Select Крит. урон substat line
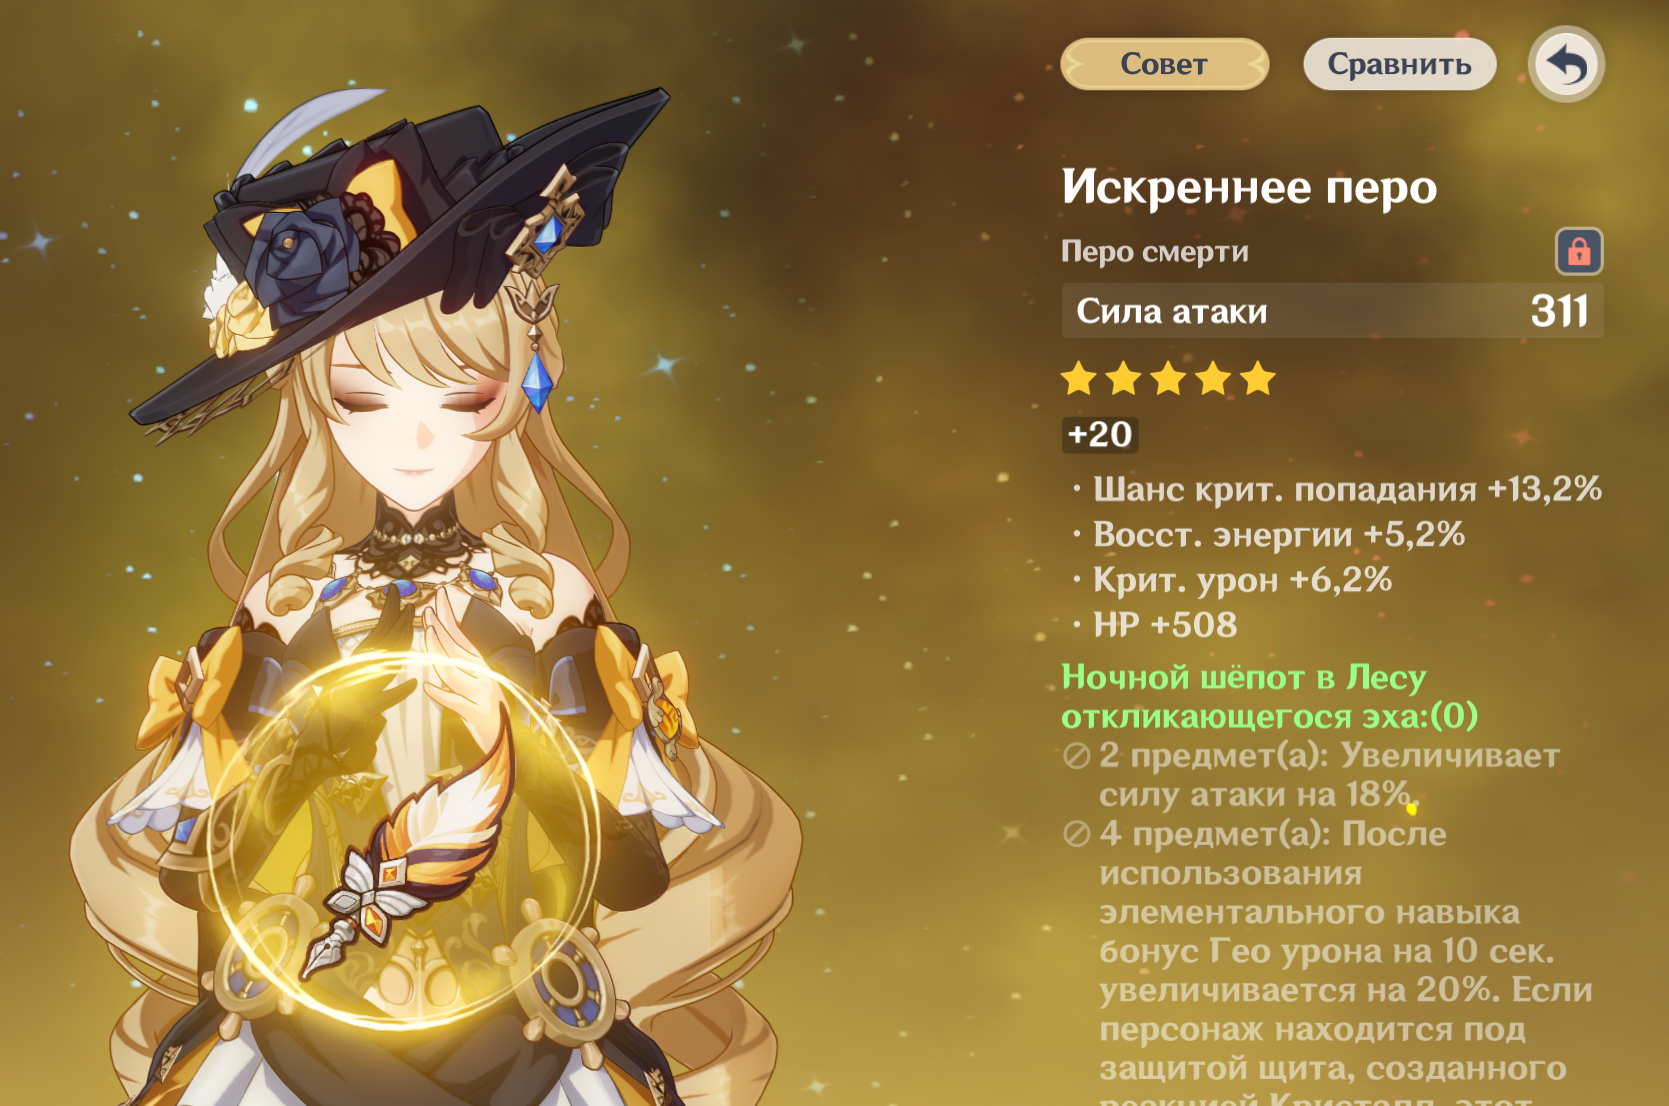1669x1106 pixels. [x=1232, y=580]
